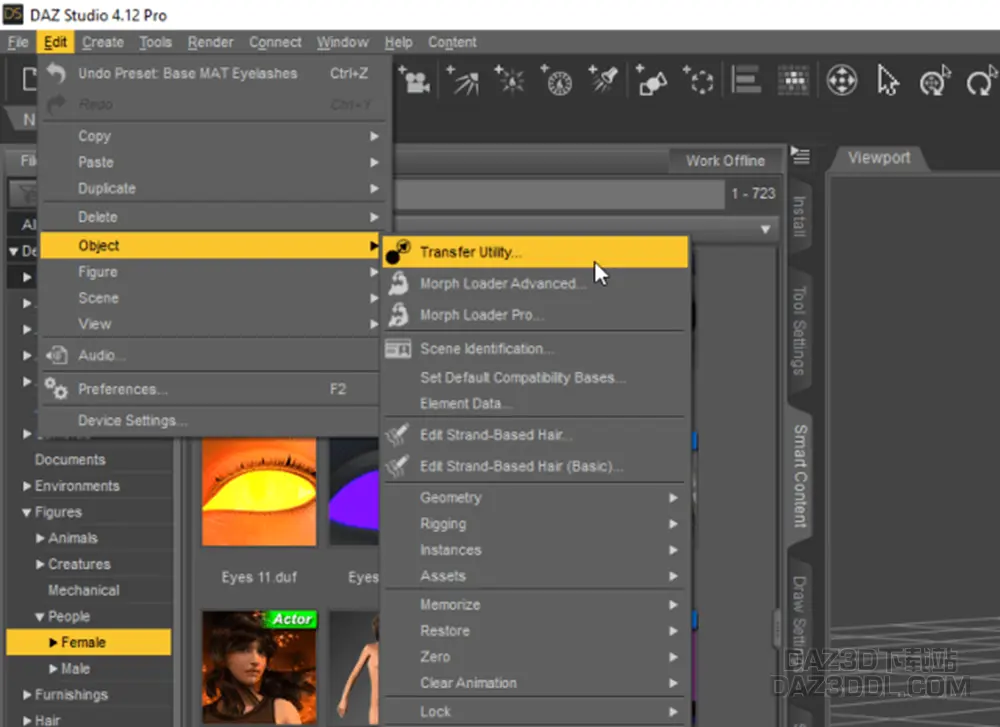Open the pane options menu icon beside Viewport

(x=800, y=155)
